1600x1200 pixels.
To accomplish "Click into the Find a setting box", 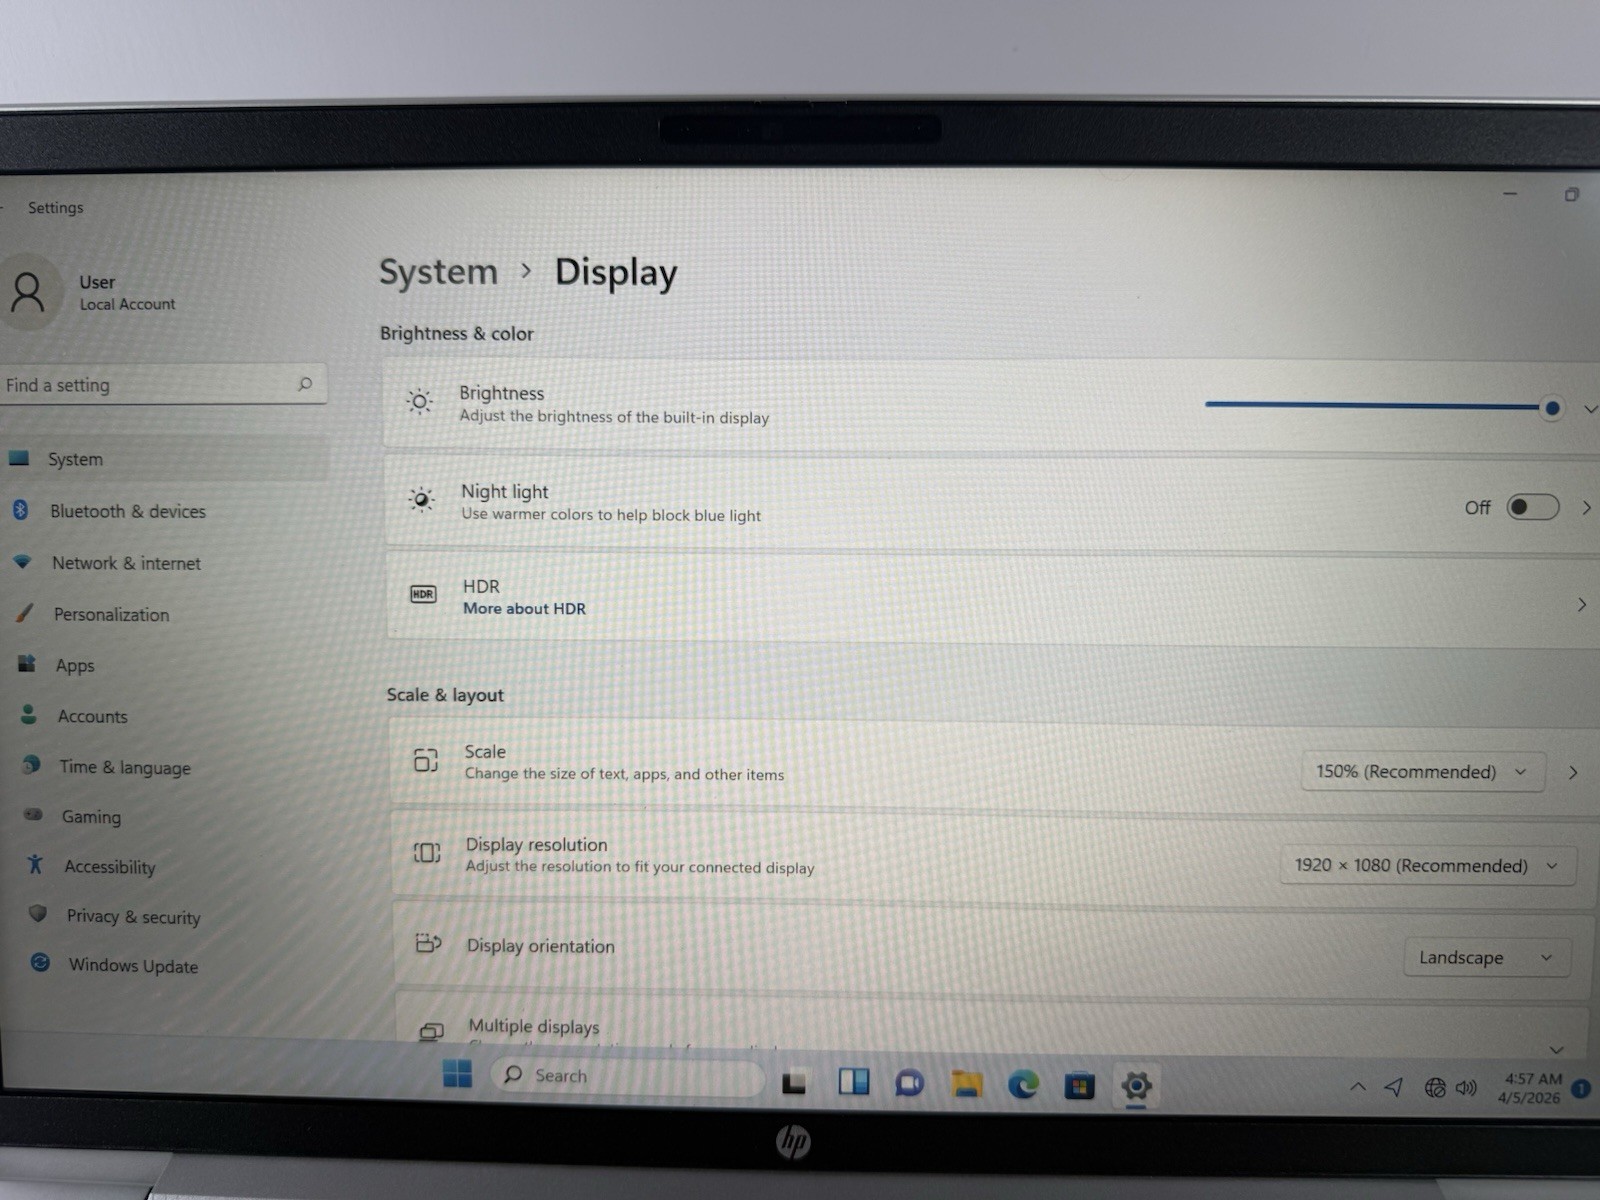I will (163, 385).
